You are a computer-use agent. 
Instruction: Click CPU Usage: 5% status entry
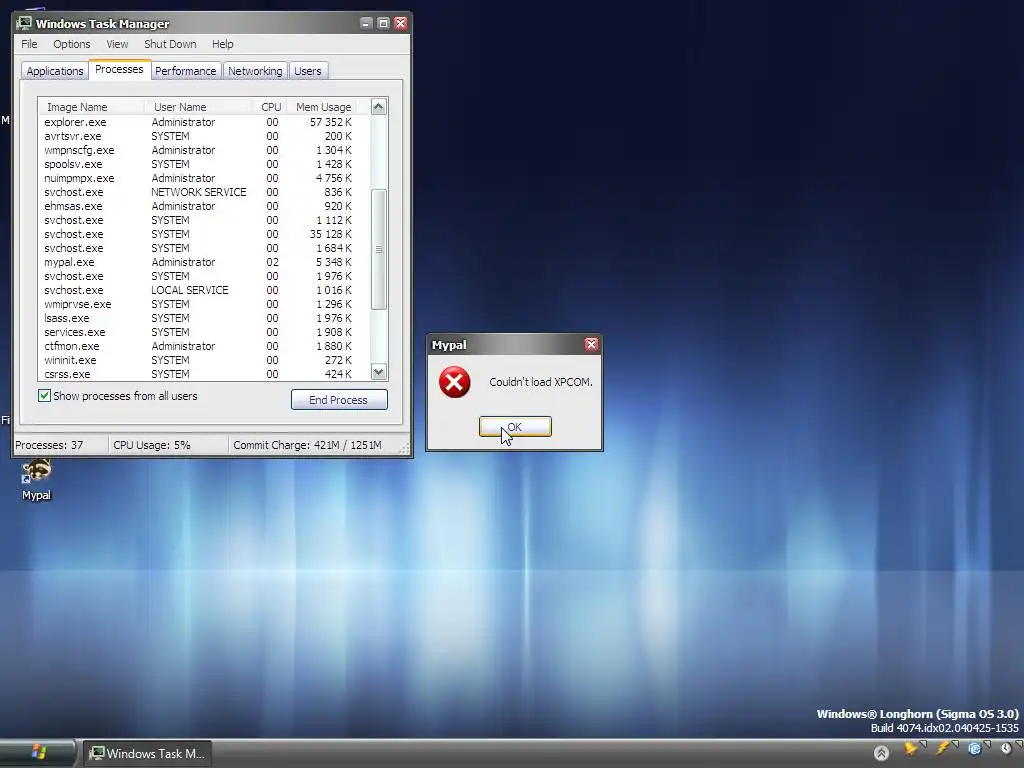[152, 445]
